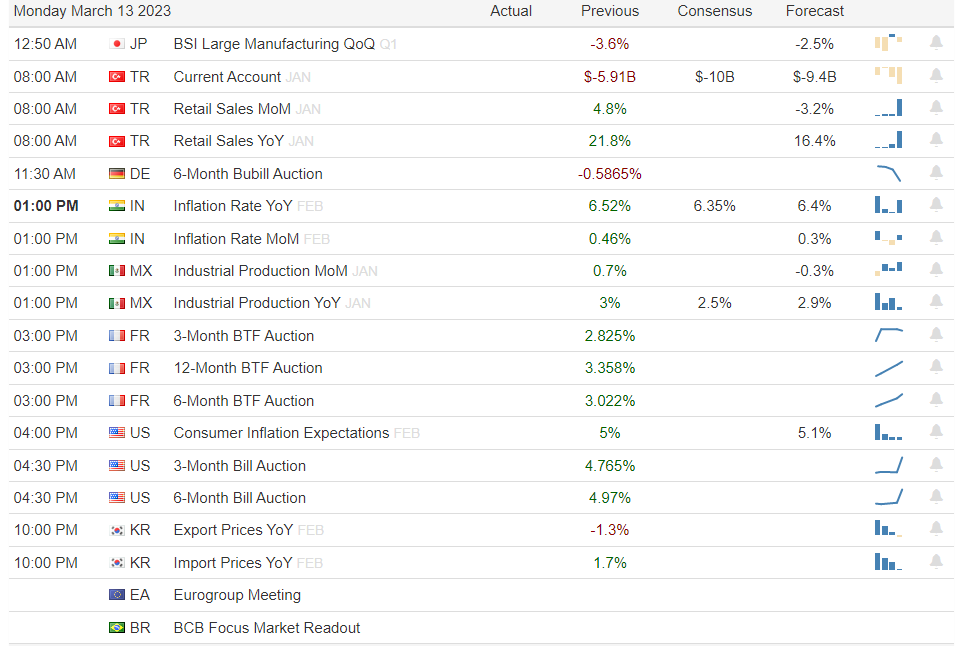Click the Brazil flag beside BR
The height and width of the screenshot is (646, 978).
click(x=117, y=628)
